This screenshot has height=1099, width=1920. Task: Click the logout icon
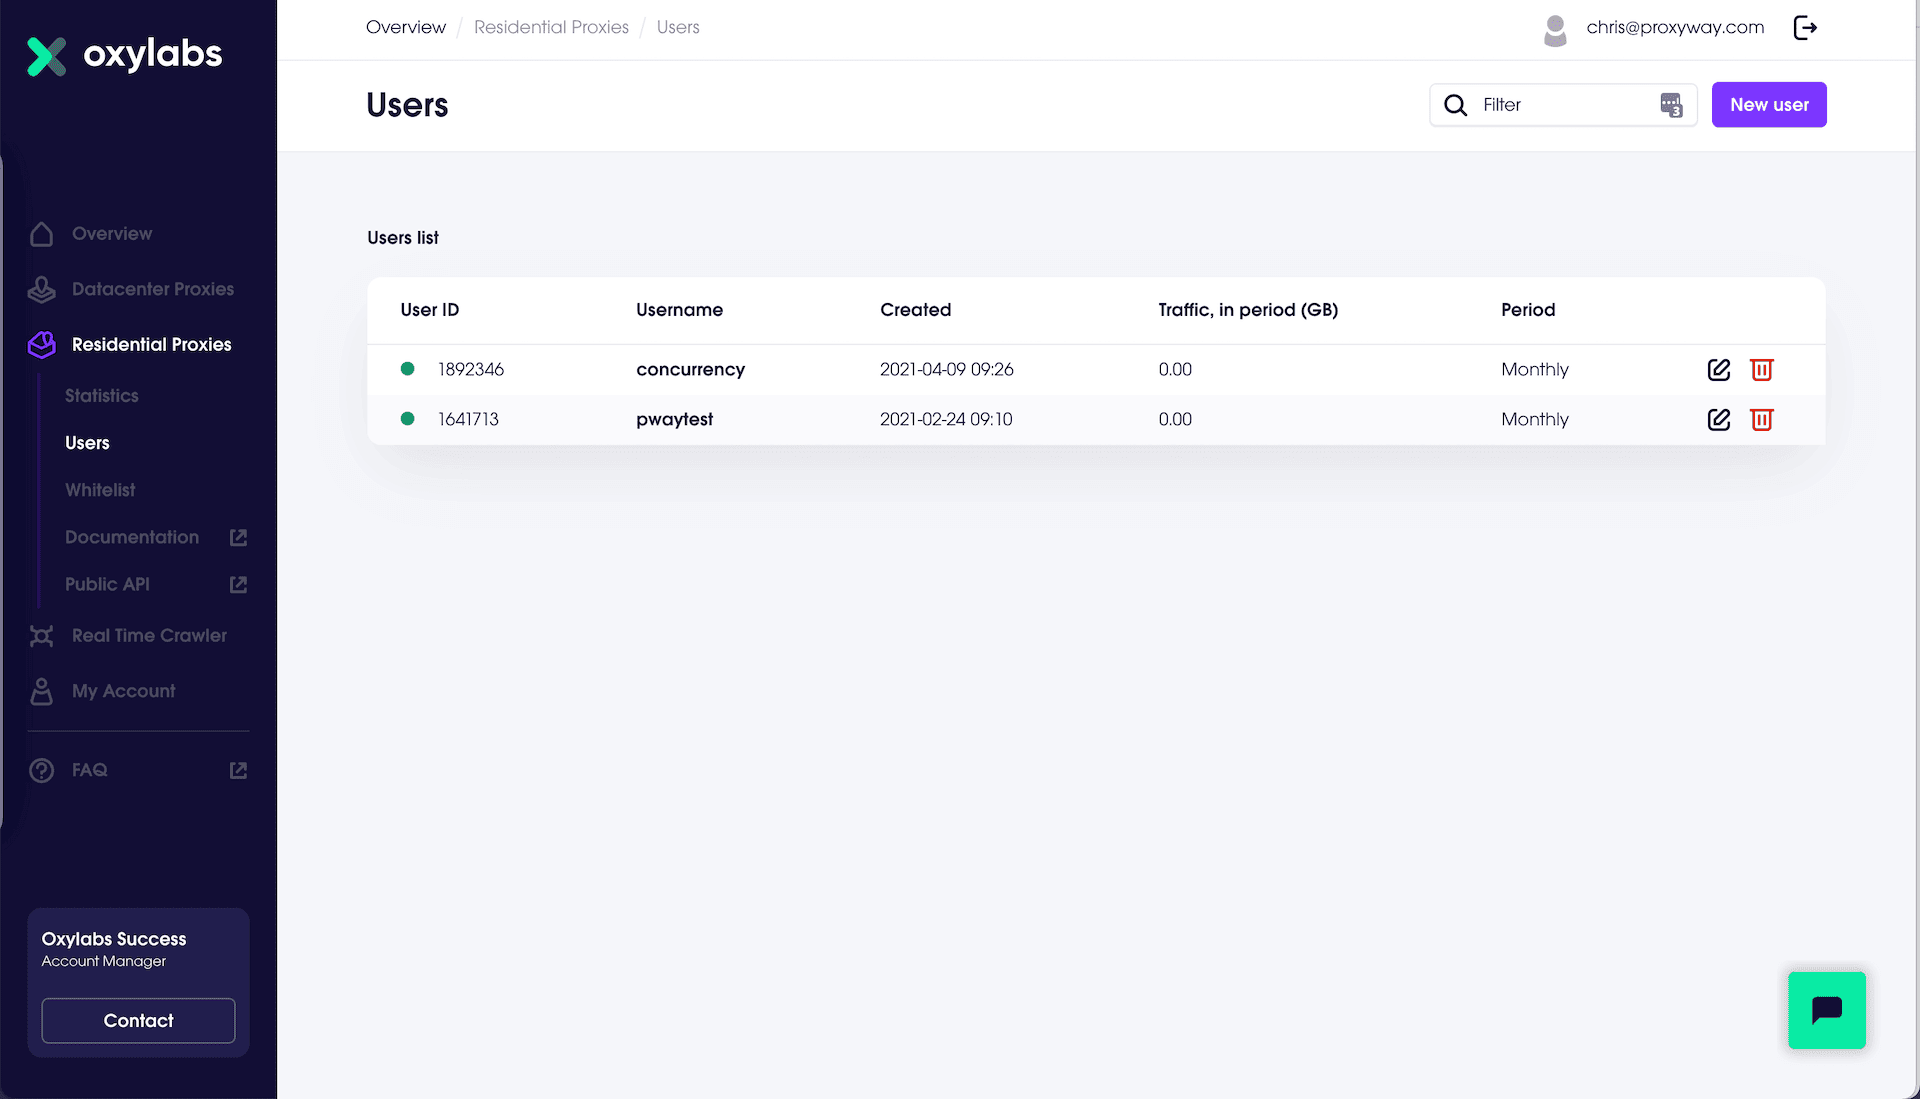(x=1805, y=28)
